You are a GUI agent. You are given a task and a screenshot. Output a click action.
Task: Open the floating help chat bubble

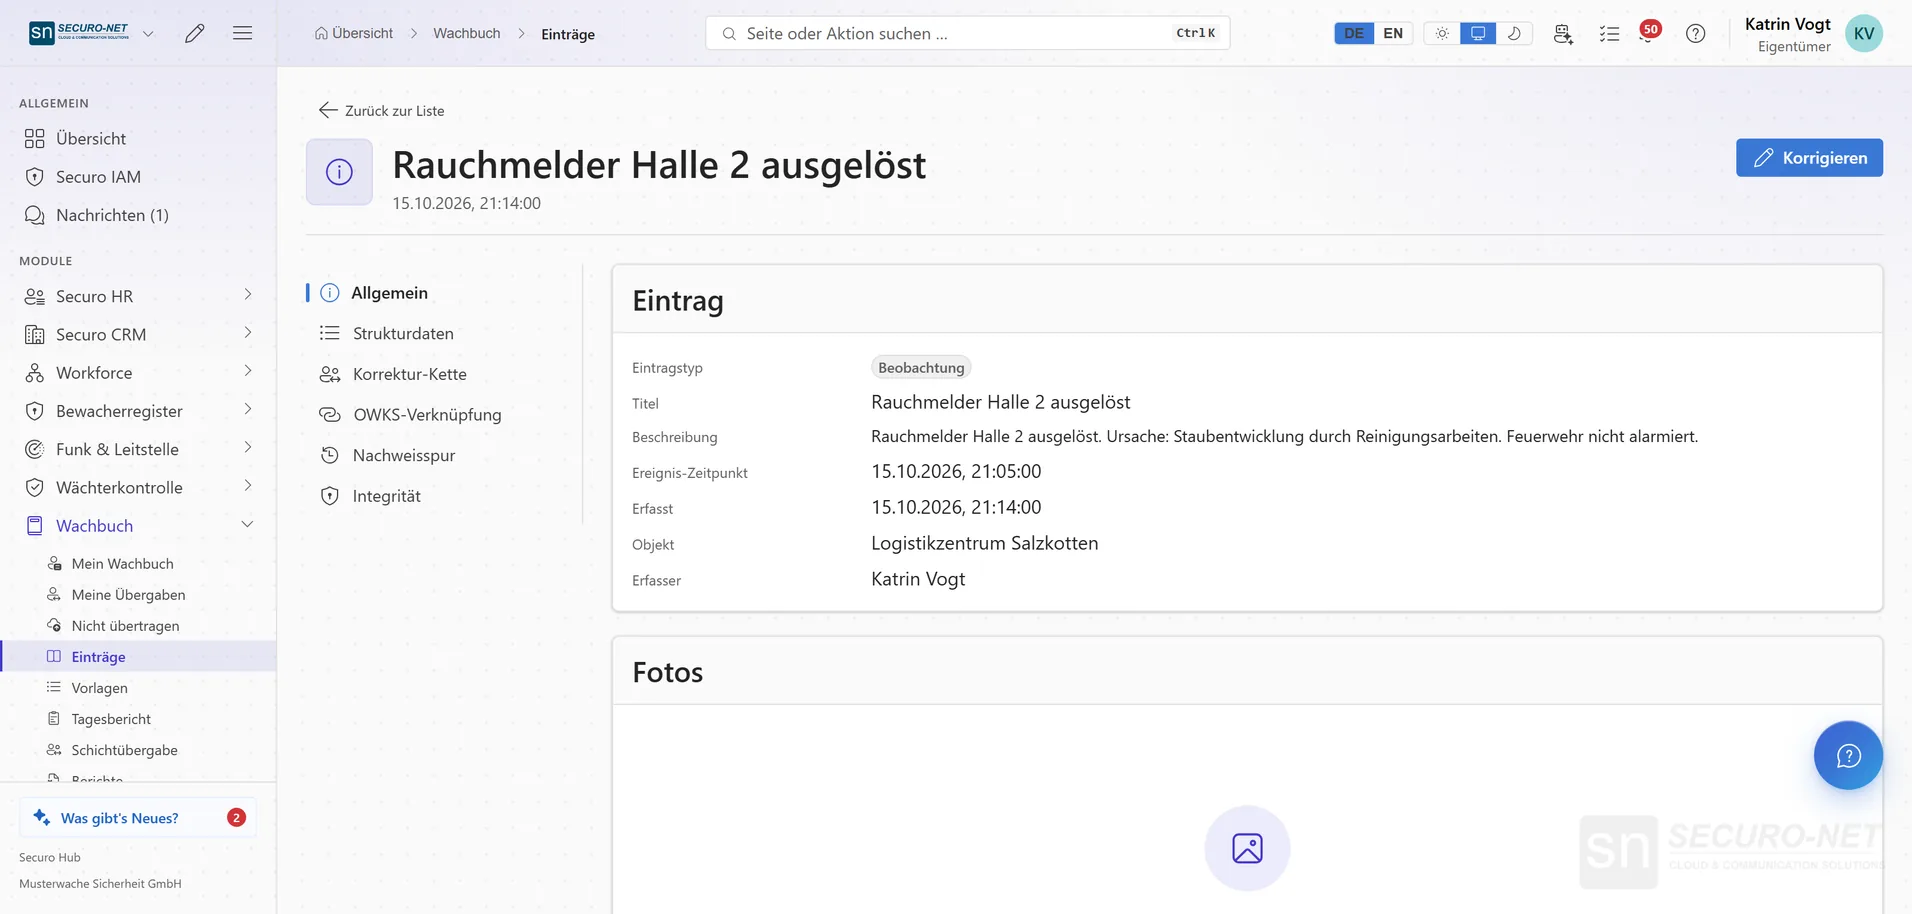(1848, 755)
